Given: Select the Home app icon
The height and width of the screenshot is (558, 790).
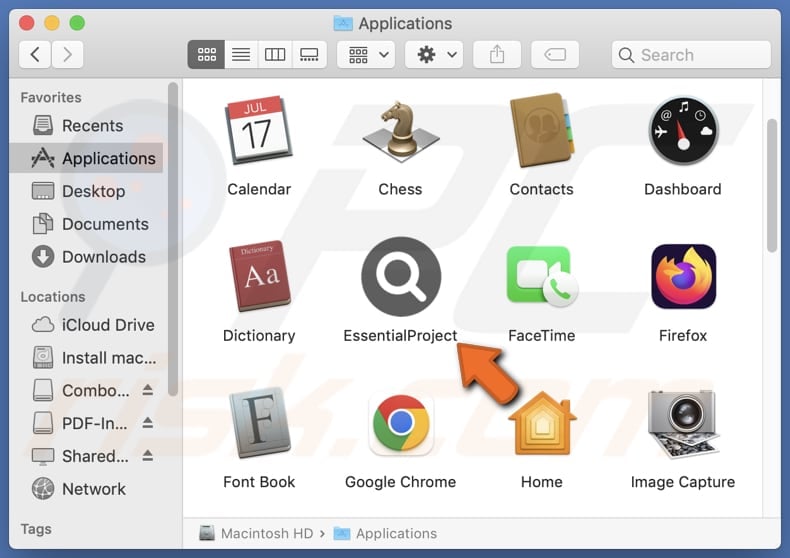Looking at the screenshot, I should 542,424.
